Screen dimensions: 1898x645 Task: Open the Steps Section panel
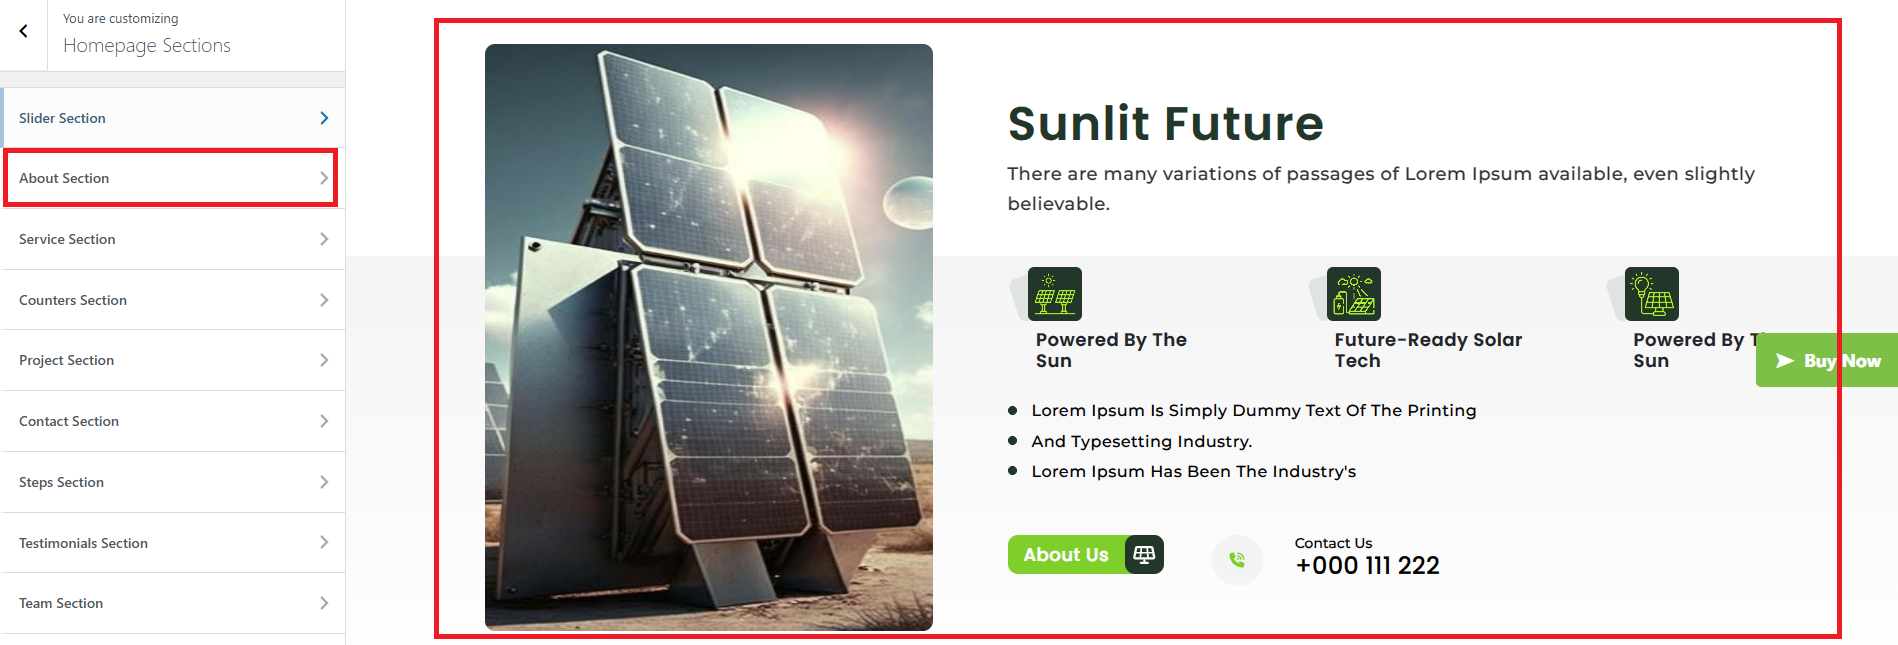(x=173, y=482)
